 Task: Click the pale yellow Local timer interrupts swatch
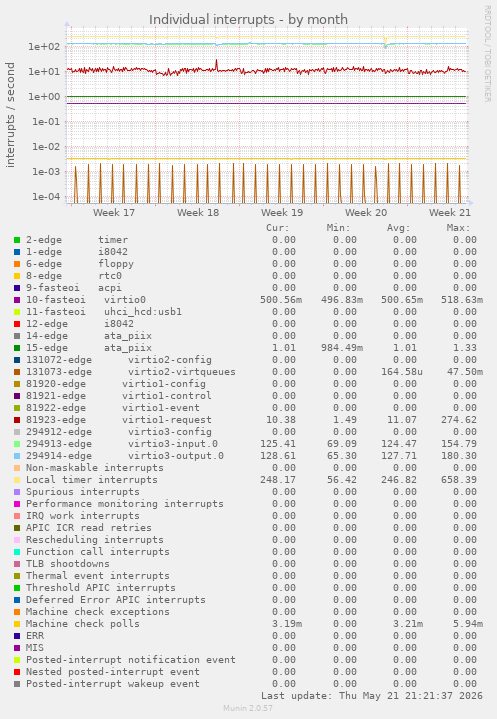coord(17,480)
